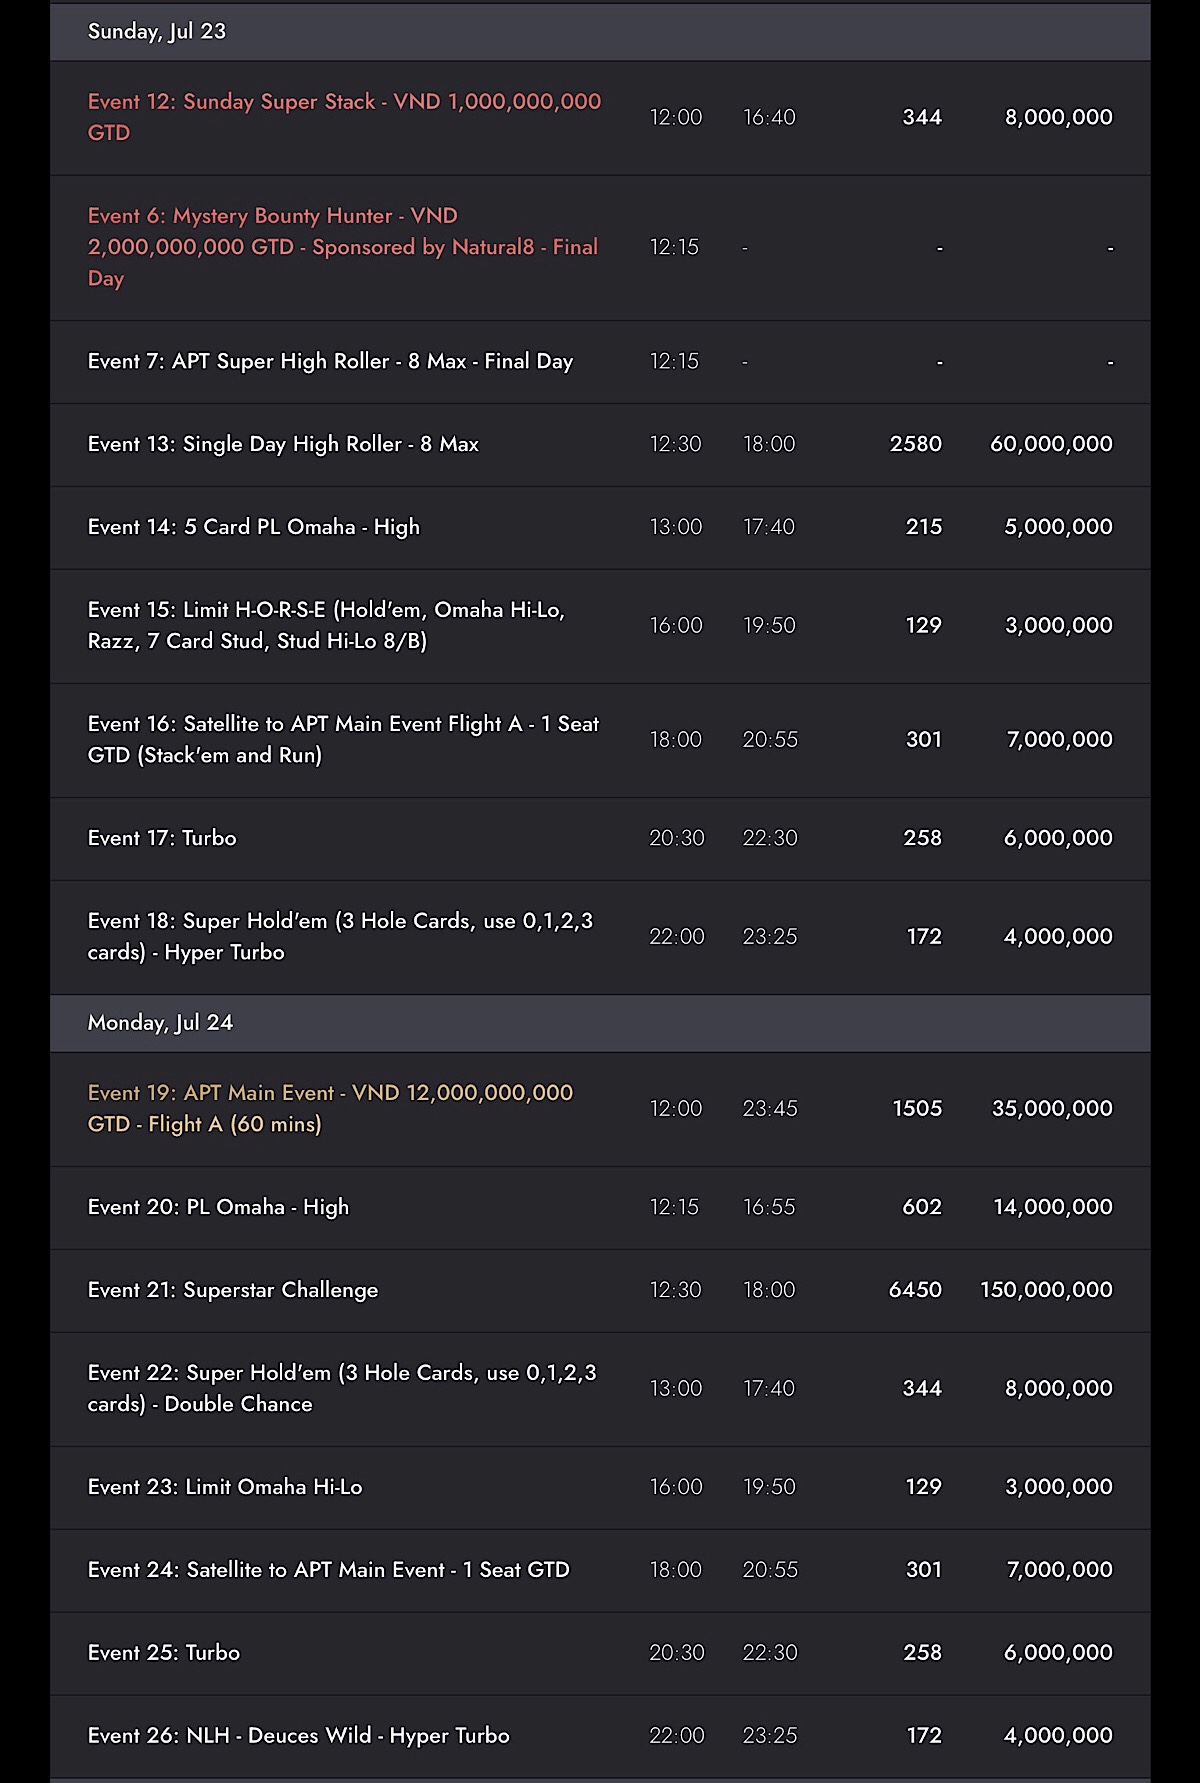The height and width of the screenshot is (1783, 1200).
Task: Open Event 22: Super Hold'em Double Chance
Action: point(342,1389)
